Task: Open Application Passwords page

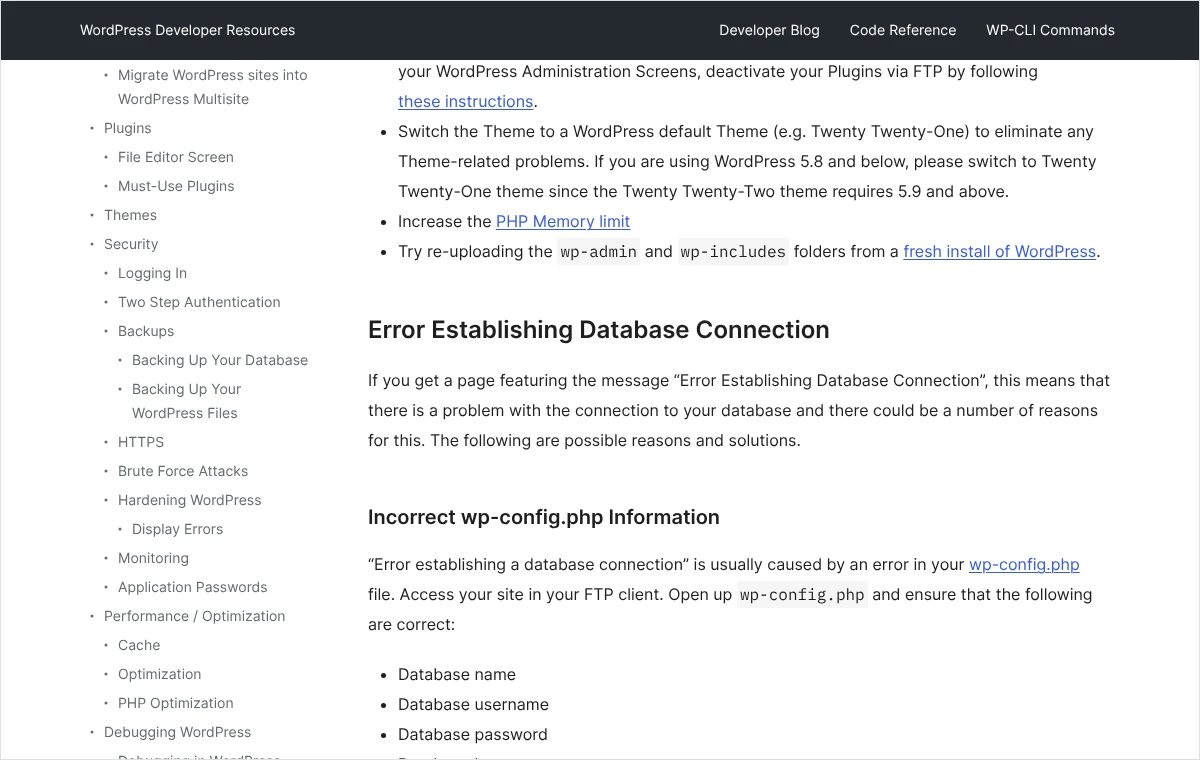Action: click(193, 587)
